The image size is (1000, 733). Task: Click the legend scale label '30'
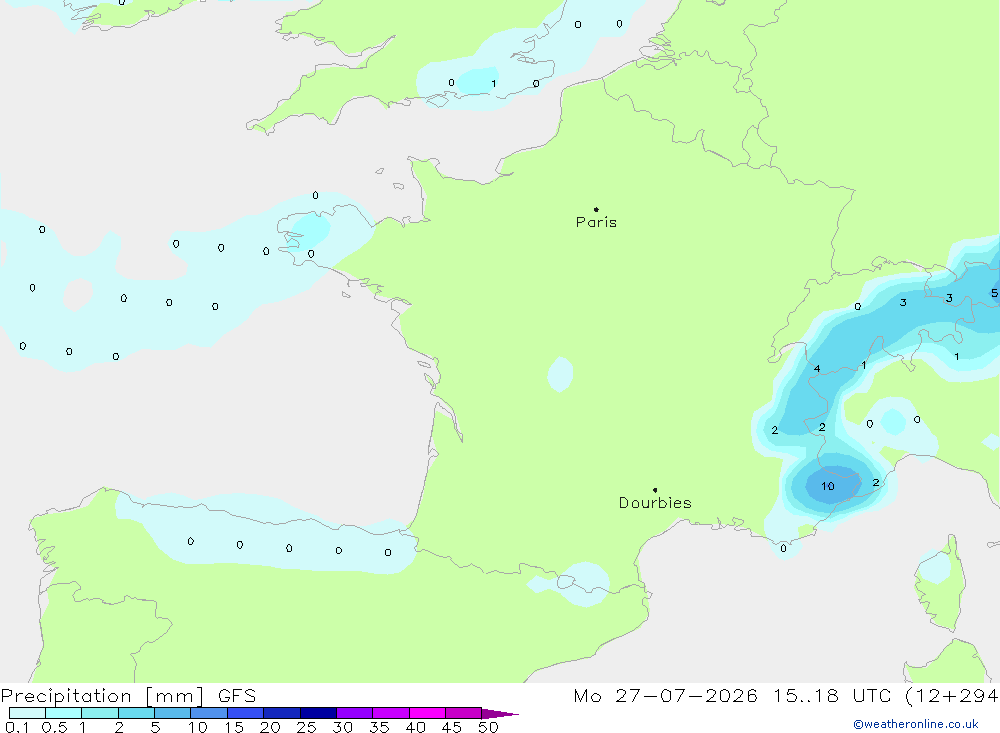[343, 727]
